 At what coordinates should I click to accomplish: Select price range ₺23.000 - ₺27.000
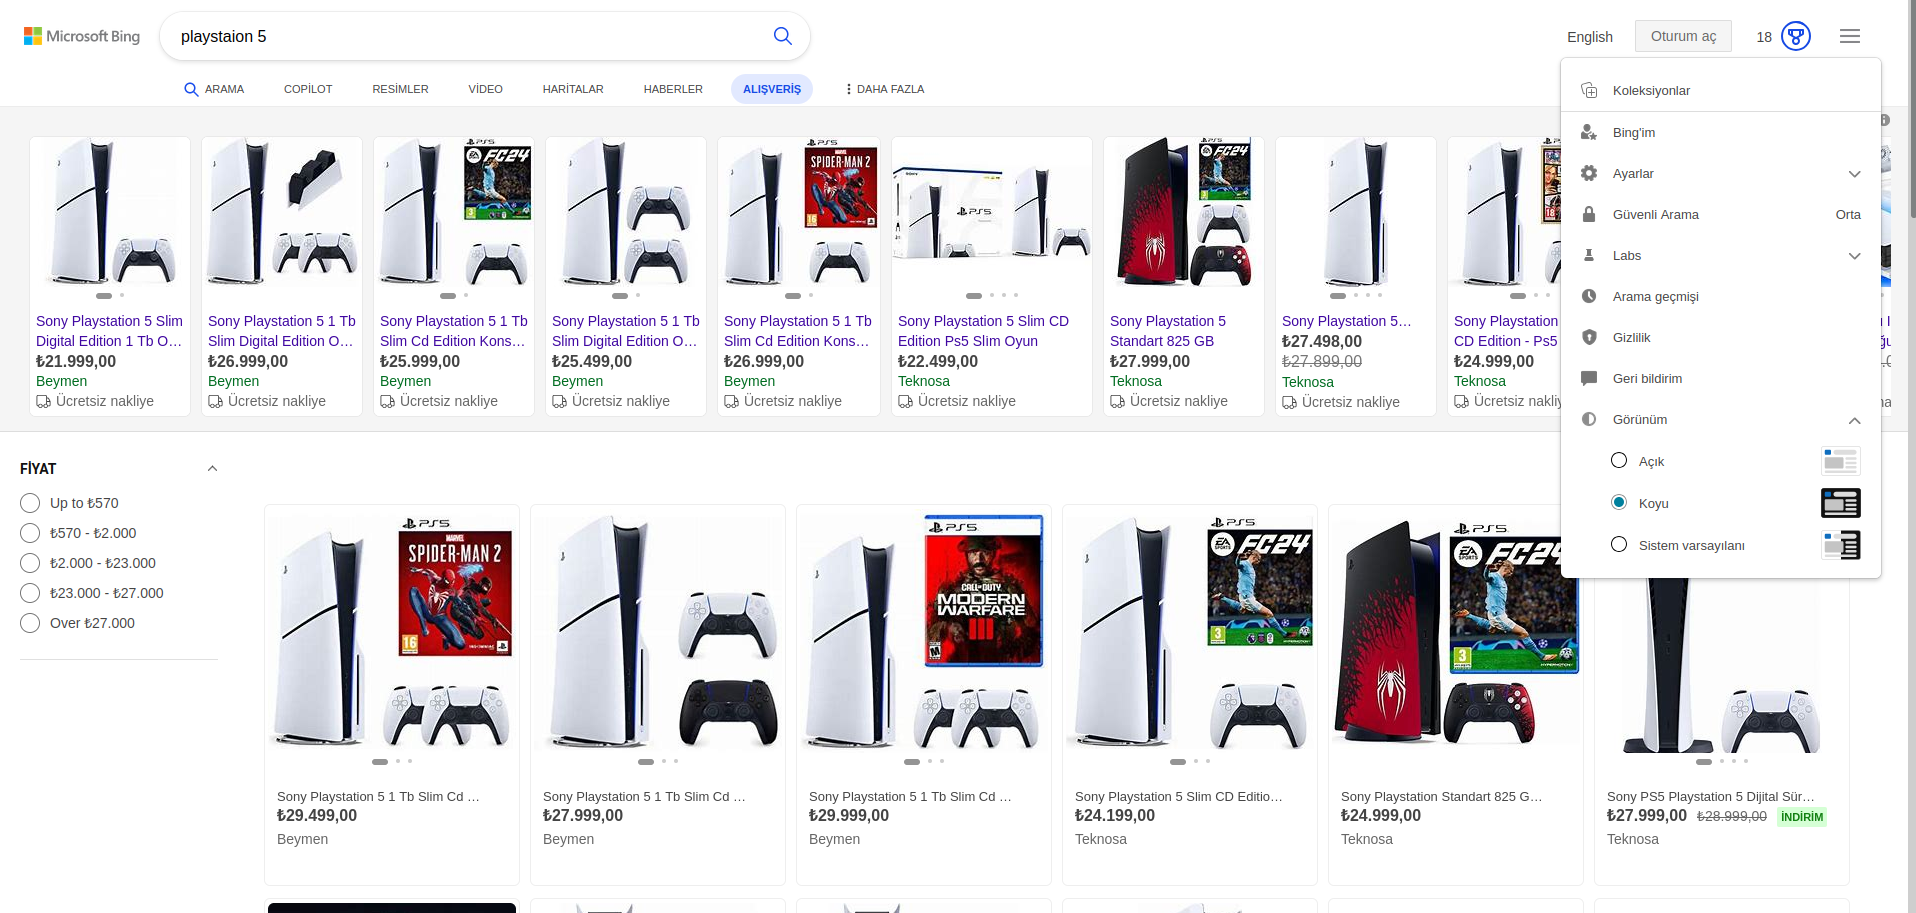coord(30,593)
